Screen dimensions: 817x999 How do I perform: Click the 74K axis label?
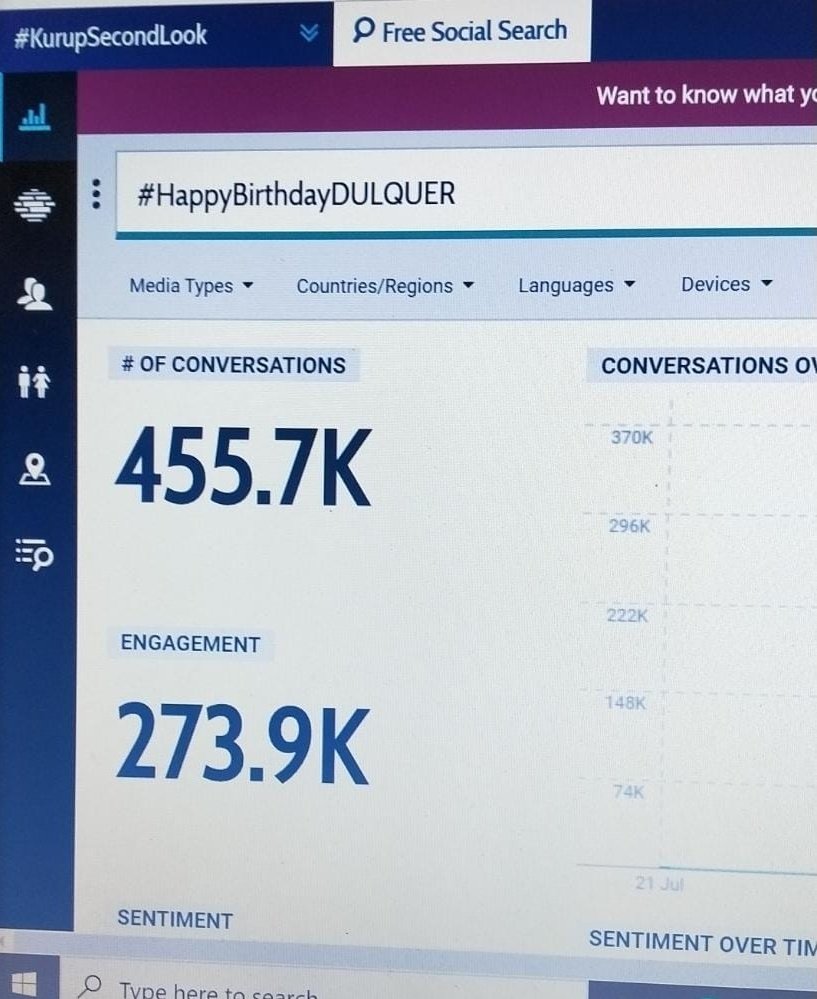point(628,792)
